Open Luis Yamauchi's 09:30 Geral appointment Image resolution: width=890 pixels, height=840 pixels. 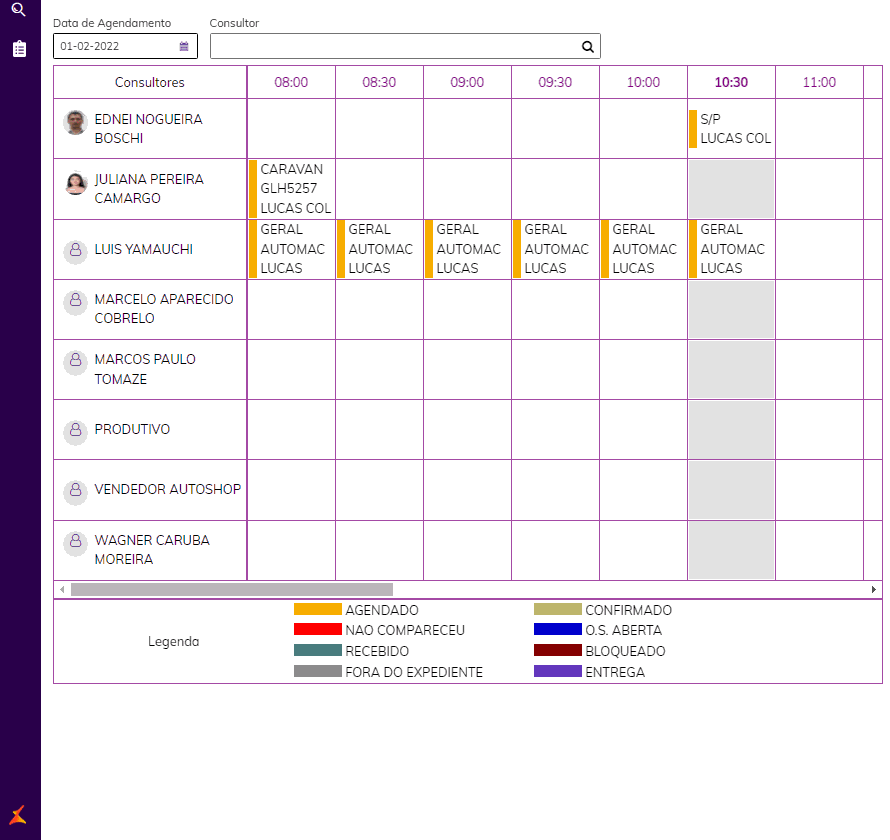pyautogui.click(x=555, y=249)
